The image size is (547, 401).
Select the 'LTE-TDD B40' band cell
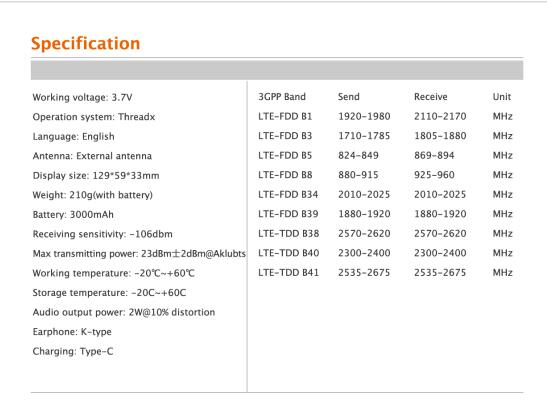pyautogui.click(x=289, y=253)
